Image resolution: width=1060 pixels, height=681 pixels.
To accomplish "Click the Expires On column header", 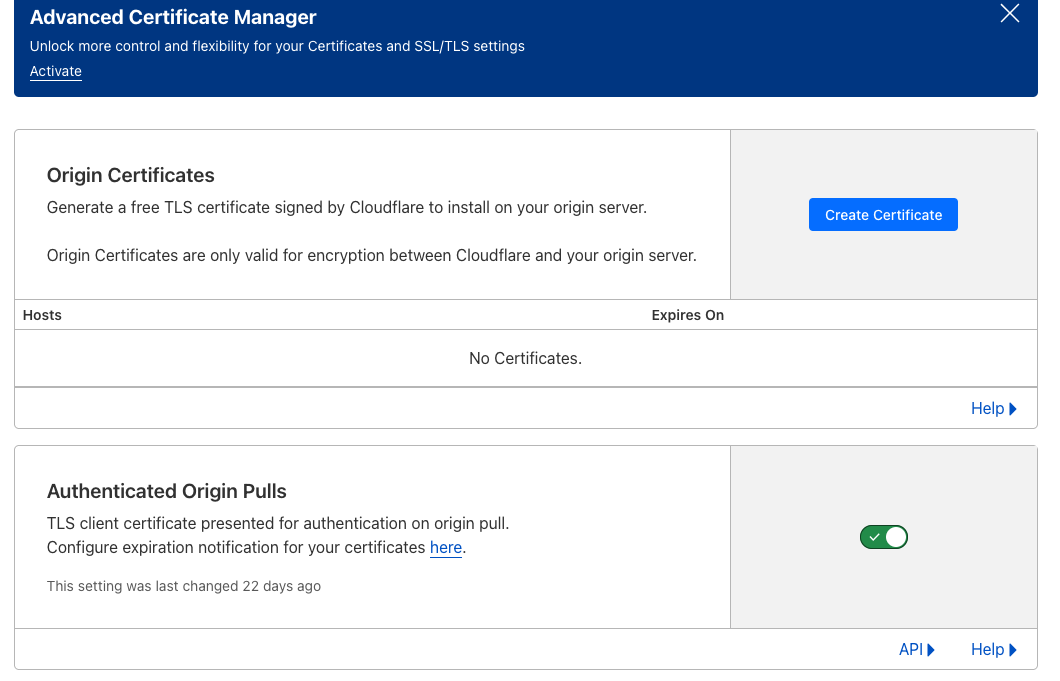I will point(687,315).
